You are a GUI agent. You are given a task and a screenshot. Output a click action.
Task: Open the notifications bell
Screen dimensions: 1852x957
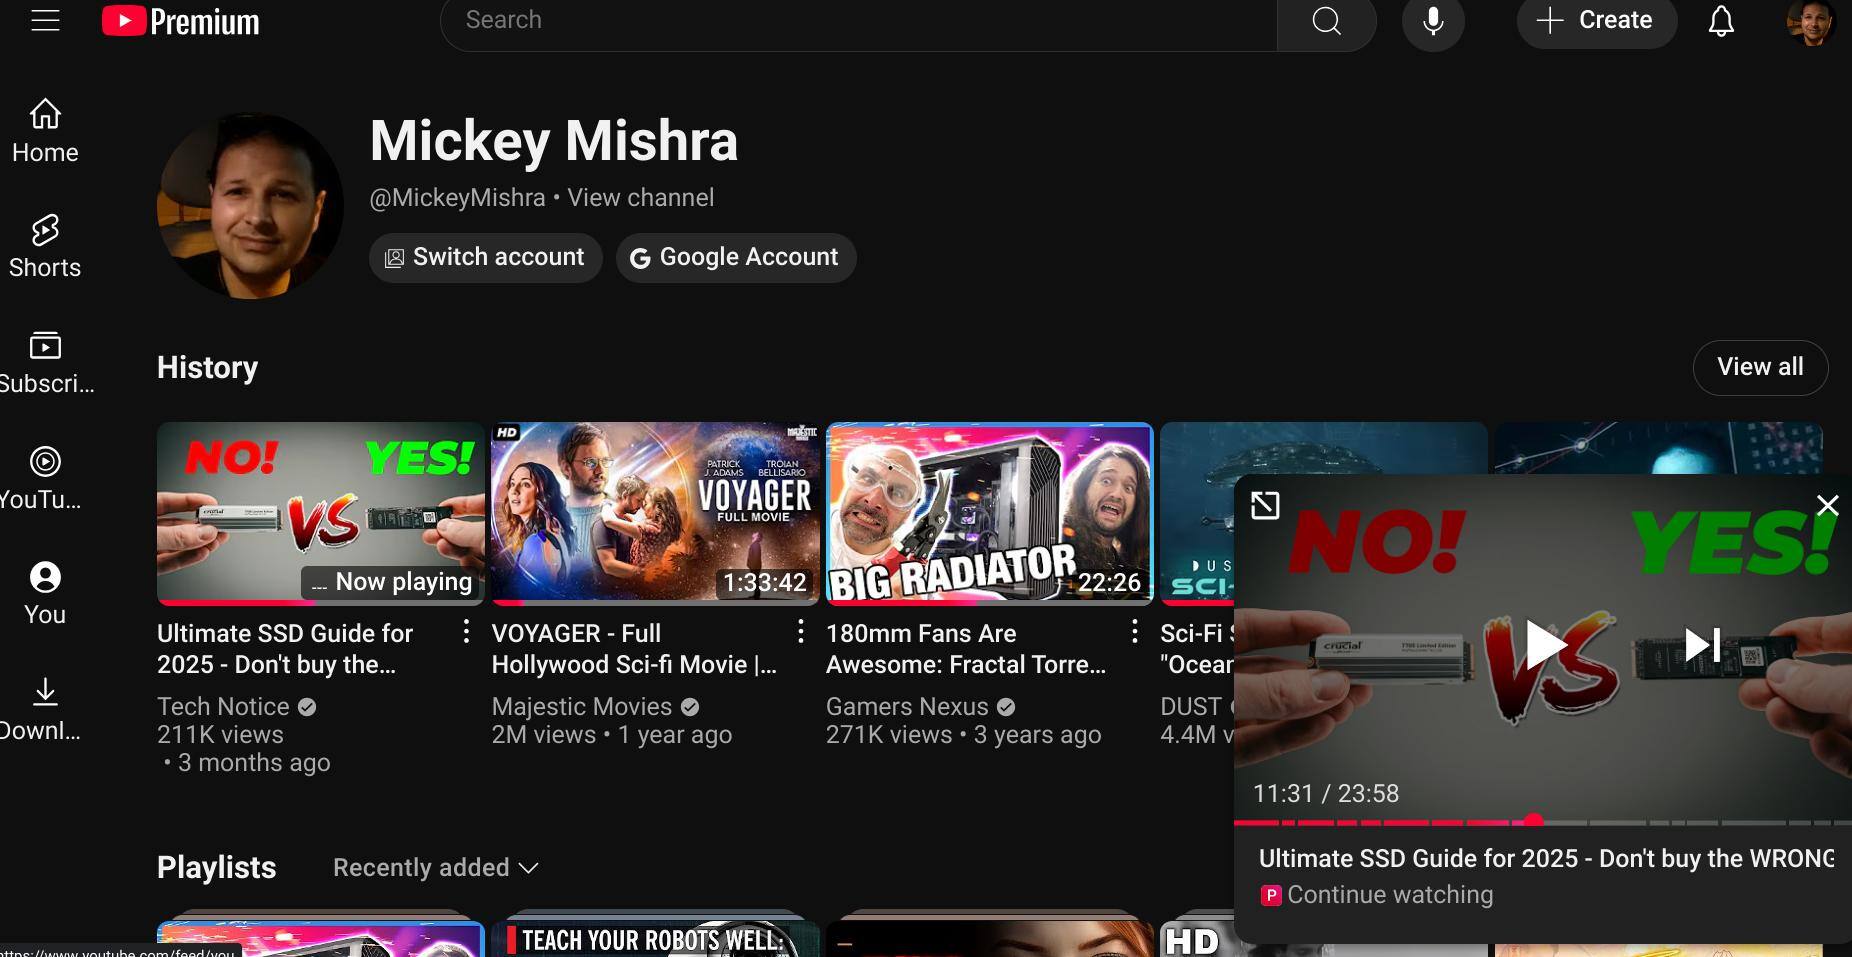[x=1720, y=21]
